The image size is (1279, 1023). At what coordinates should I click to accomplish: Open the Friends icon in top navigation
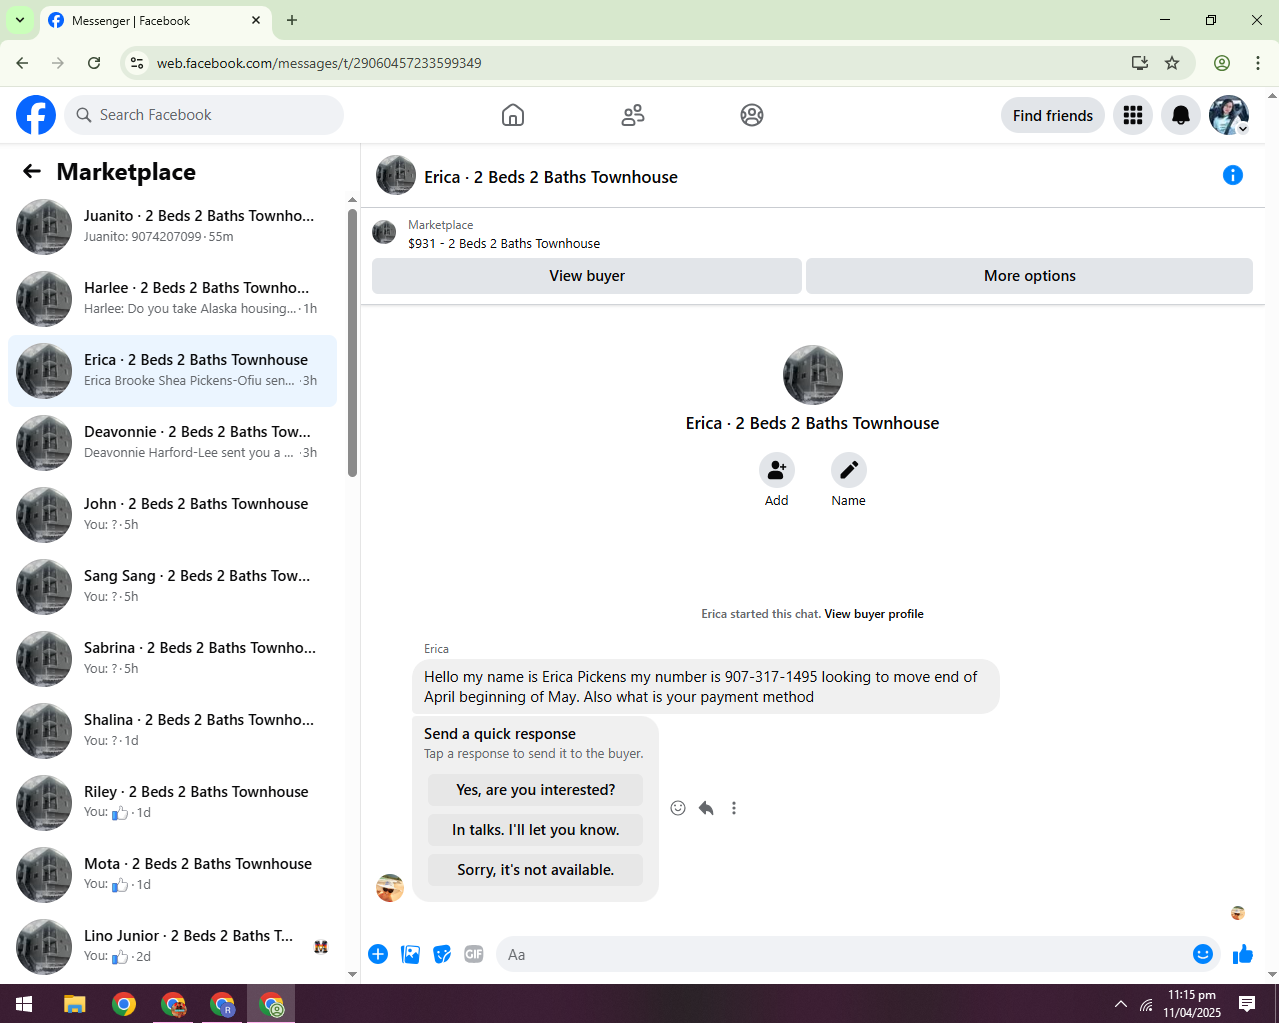click(x=633, y=115)
